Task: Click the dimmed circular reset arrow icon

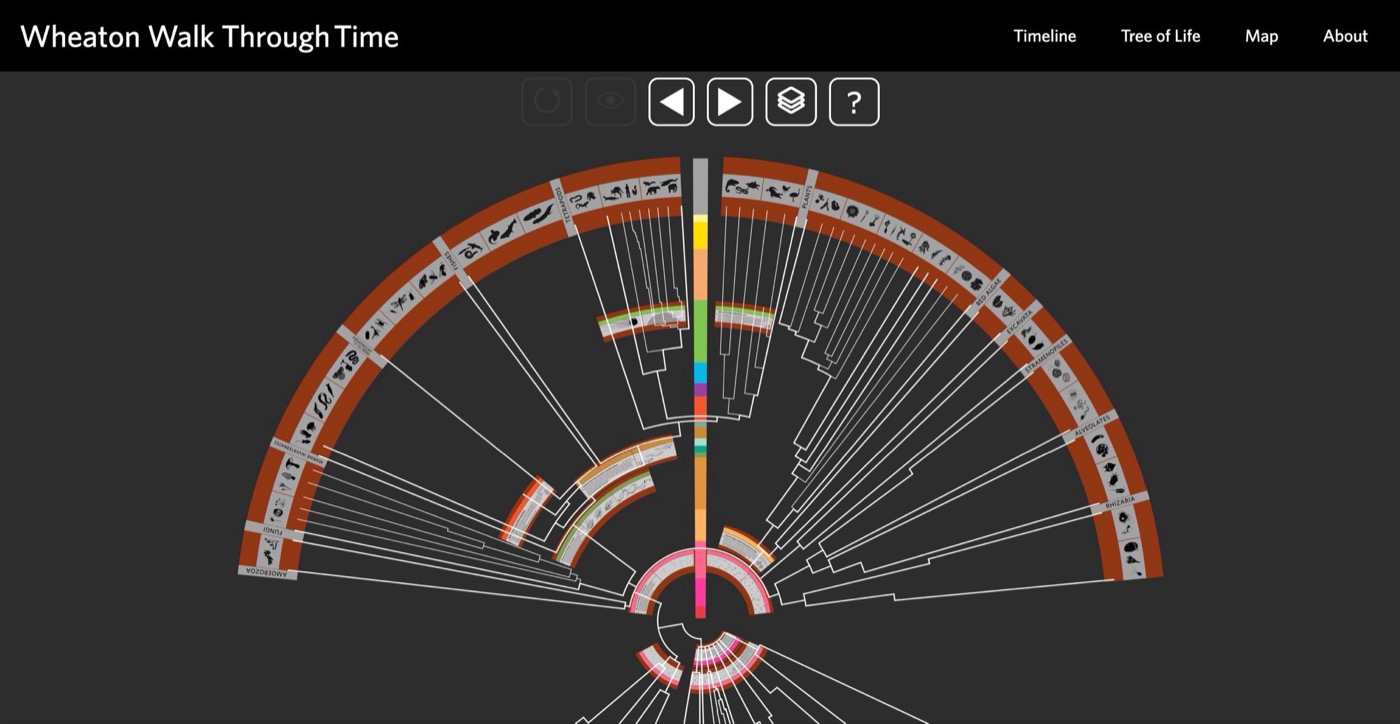Action: pyautogui.click(x=547, y=102)
